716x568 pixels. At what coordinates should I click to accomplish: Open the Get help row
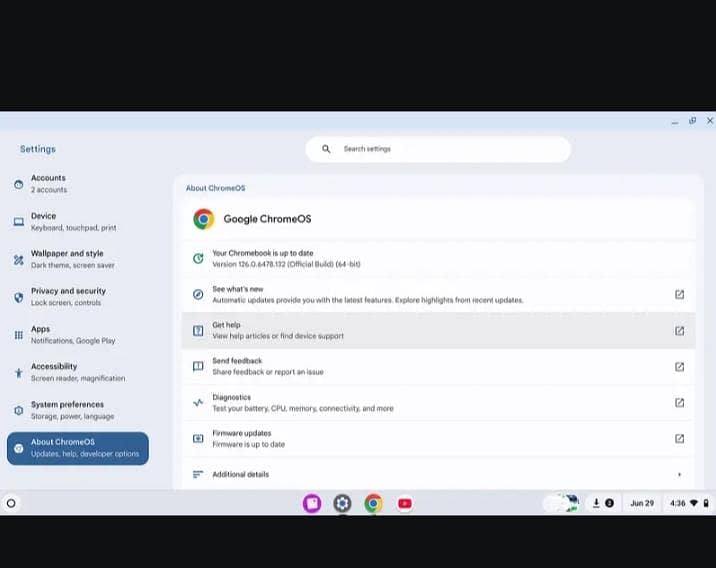coord(438,331)
